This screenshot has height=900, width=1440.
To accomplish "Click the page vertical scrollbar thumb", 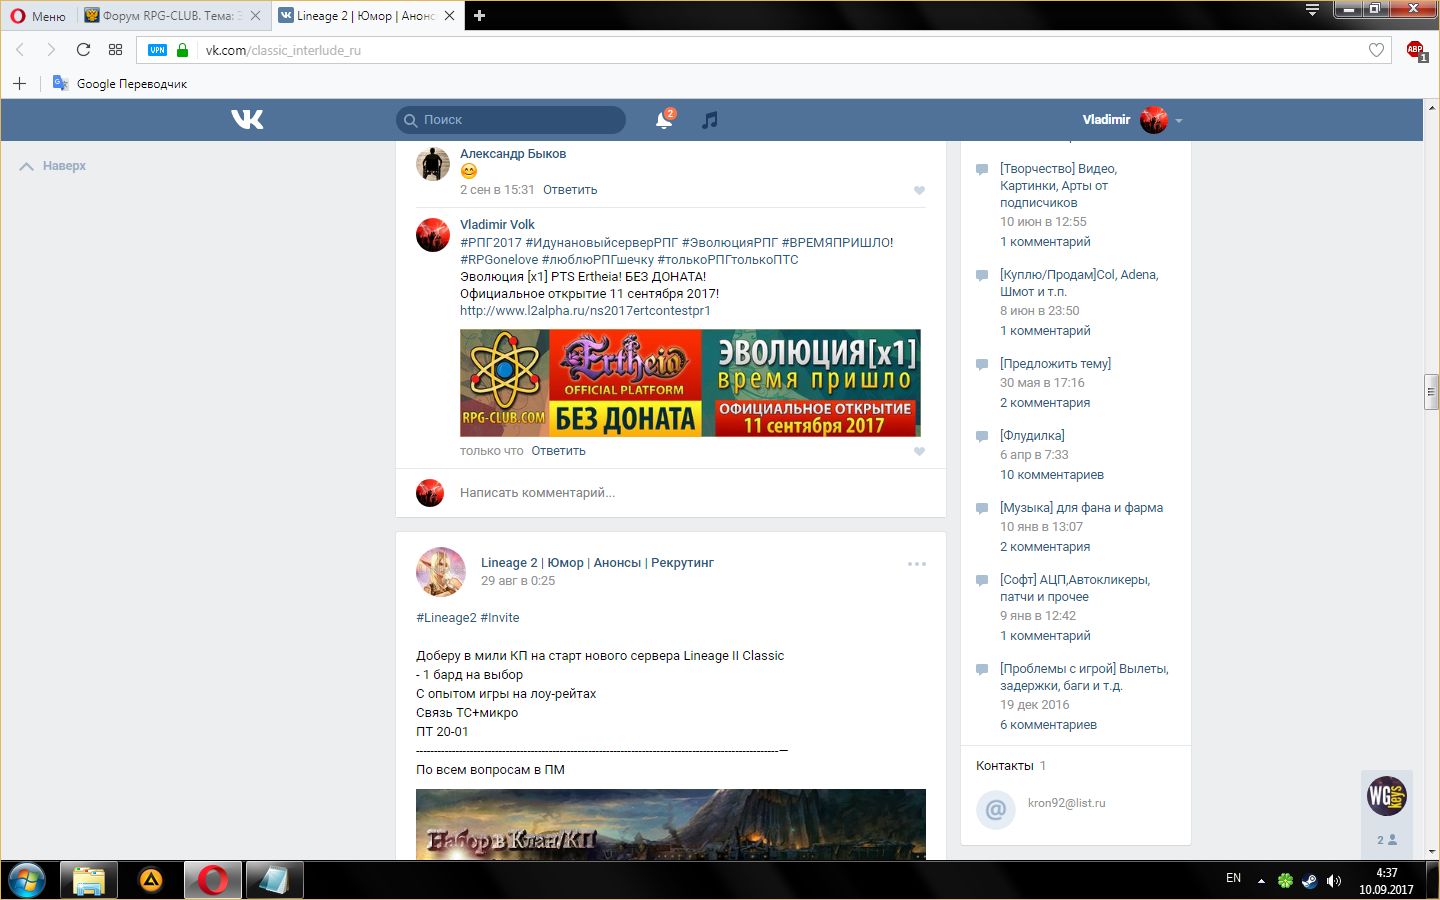I will (x=1432, y=391).
